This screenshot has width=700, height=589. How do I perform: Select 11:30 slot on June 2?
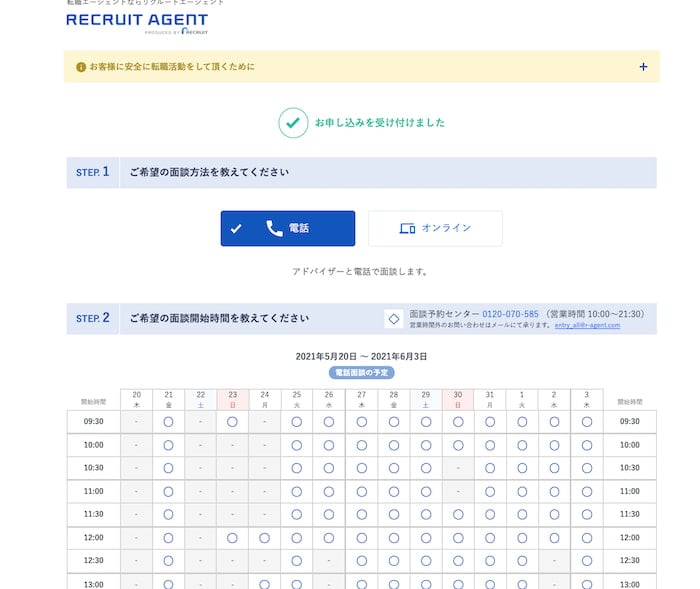tap(554, 514)
